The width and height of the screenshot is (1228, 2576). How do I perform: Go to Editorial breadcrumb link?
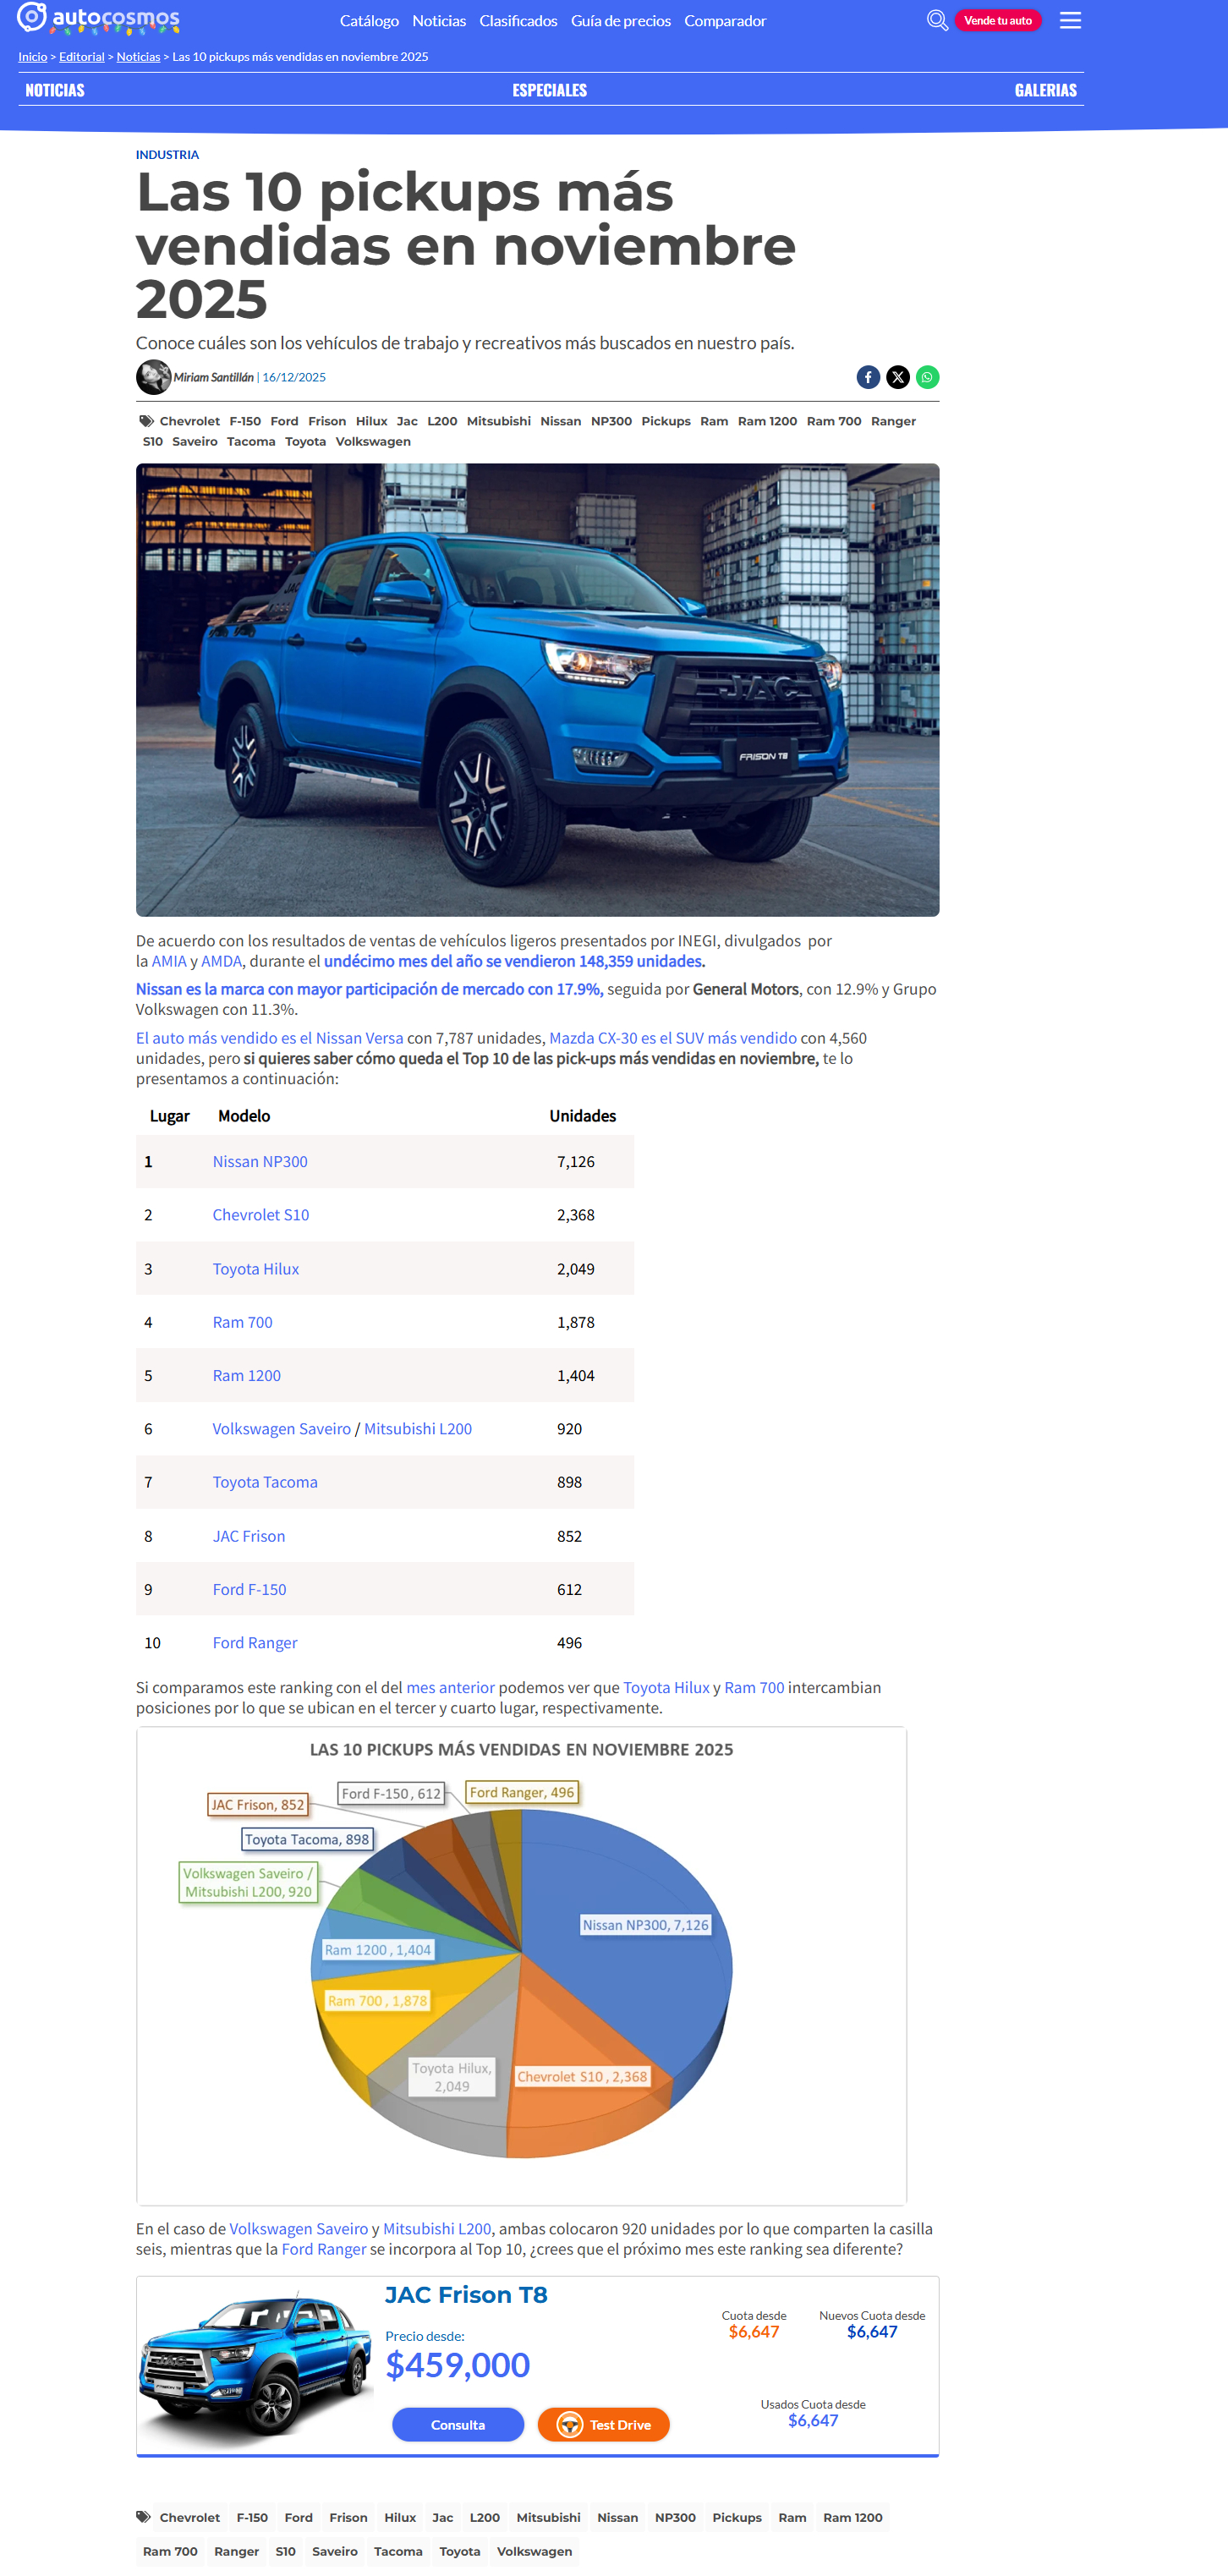(x=82, y=57)
